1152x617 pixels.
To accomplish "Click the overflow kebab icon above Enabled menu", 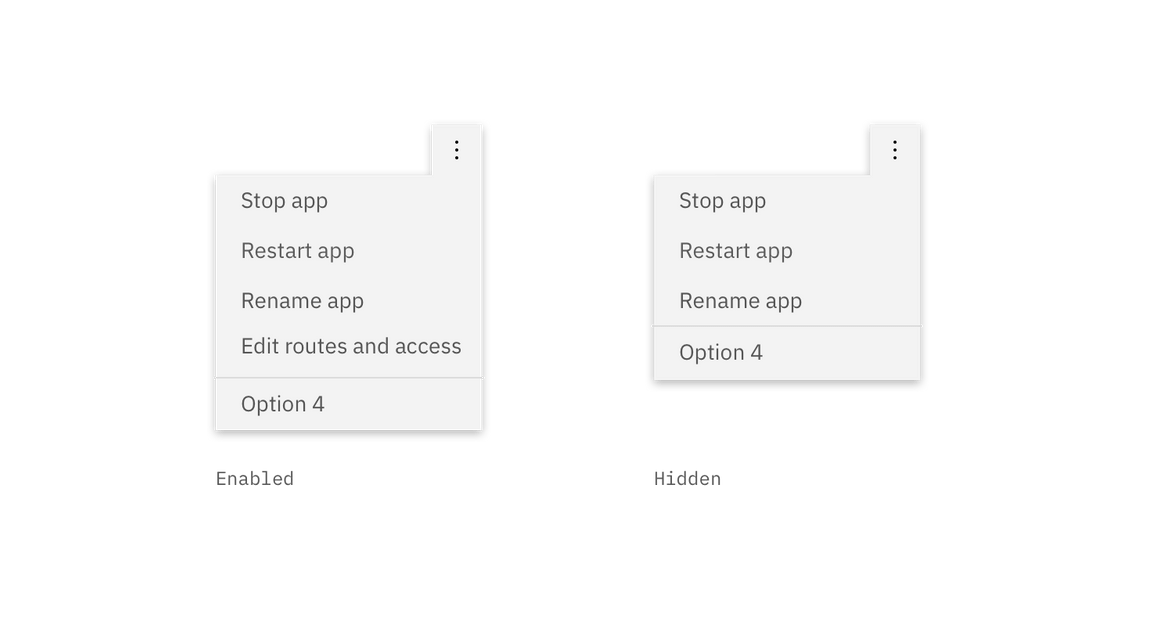I will click(x=456, y=150).
